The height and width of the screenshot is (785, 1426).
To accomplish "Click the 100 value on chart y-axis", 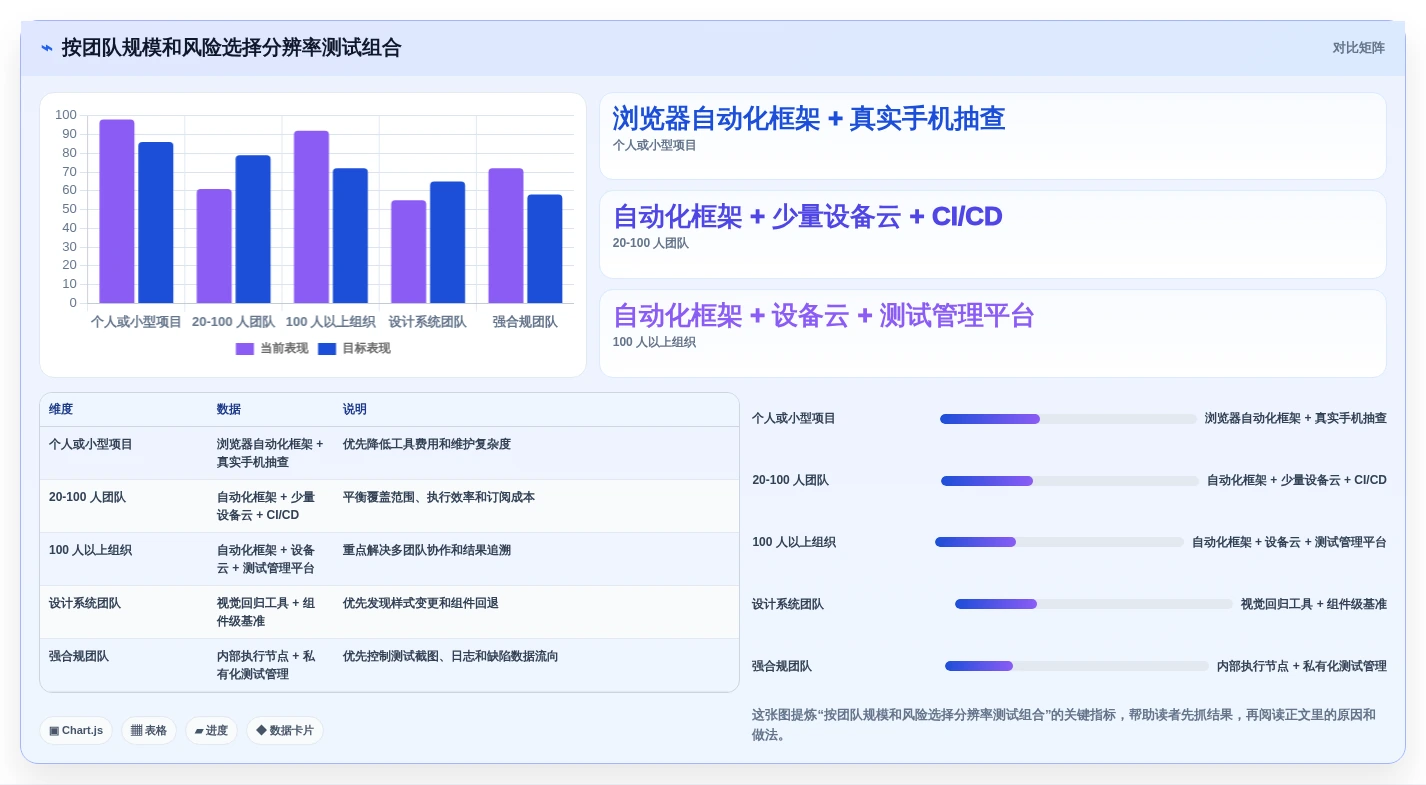I will tap(66, 115).
